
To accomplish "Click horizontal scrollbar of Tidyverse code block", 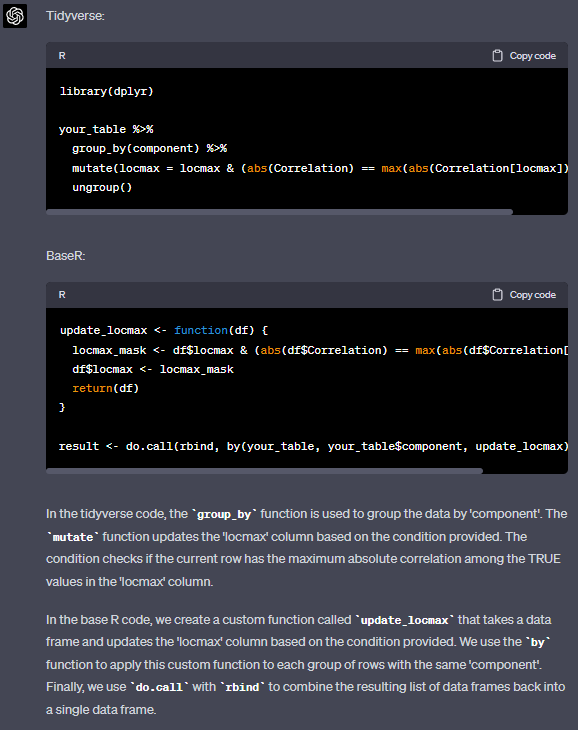I will (x=279, y=212).
